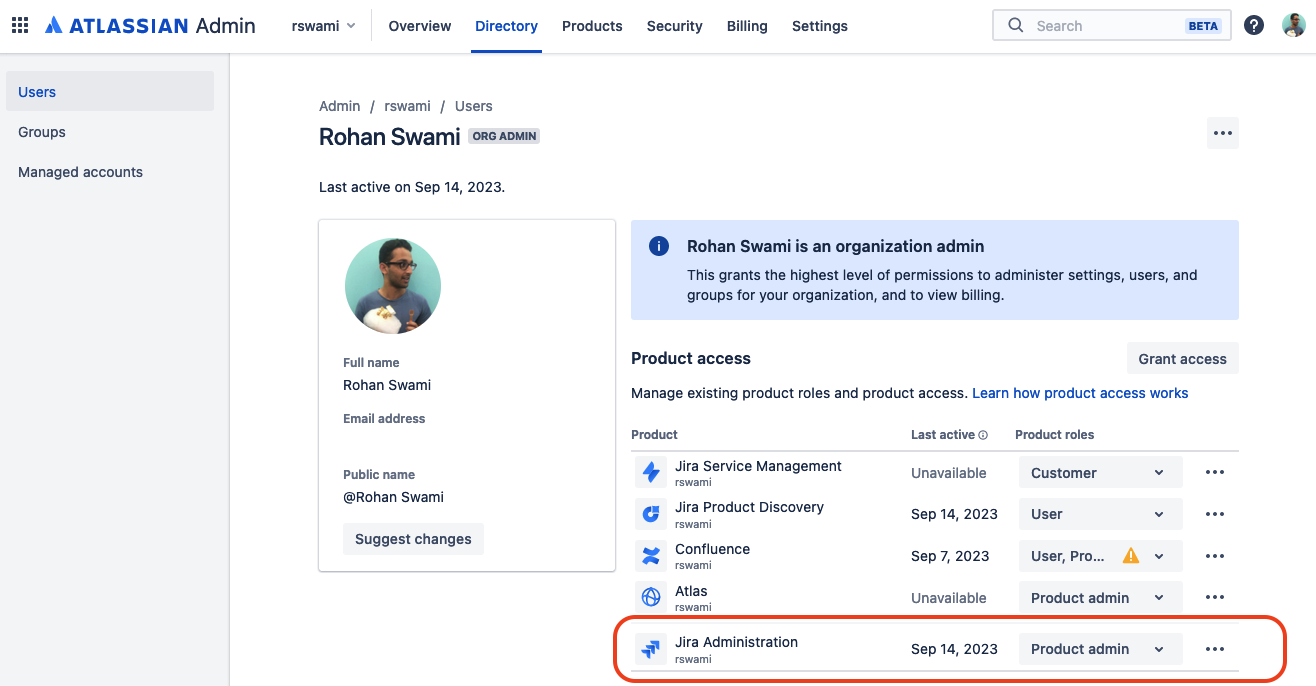This screenshot has height=686, width=1316.
Task: Open the Customer role dropdown
Action: 1101,473
